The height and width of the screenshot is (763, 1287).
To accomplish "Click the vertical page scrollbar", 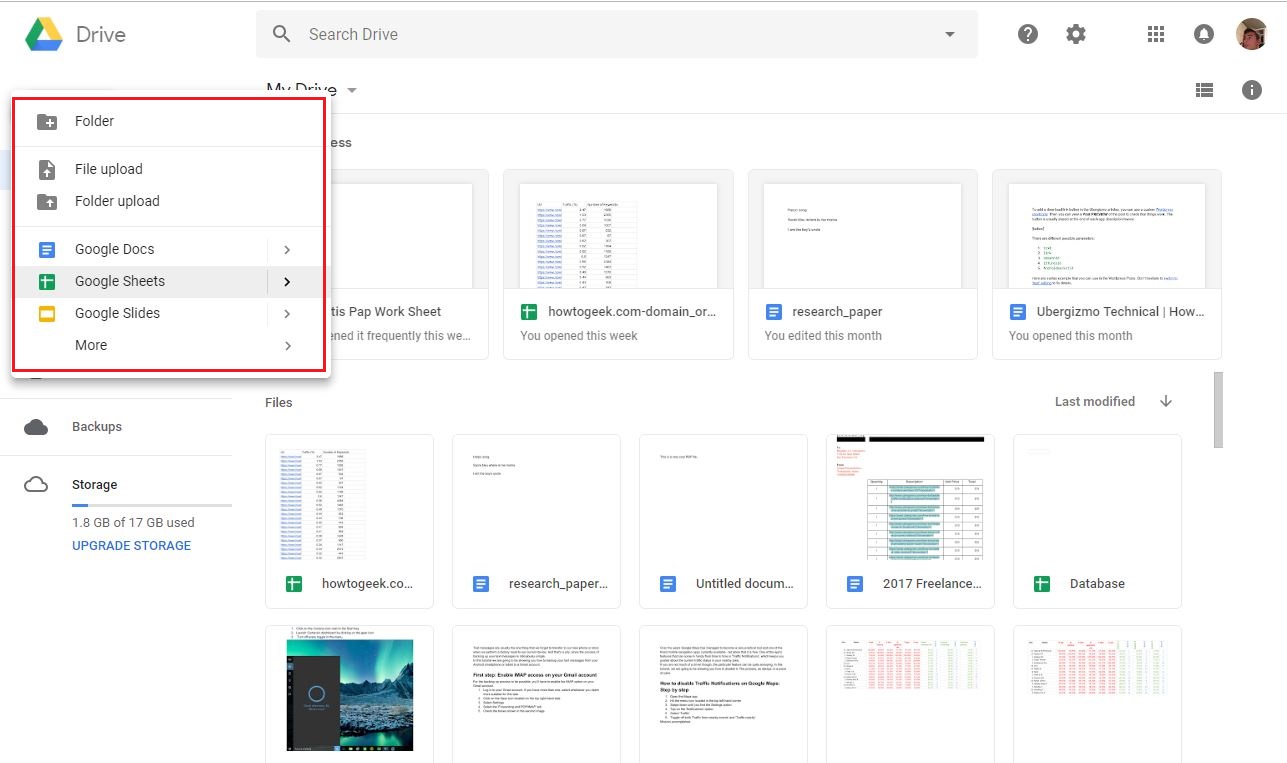I will [x=1218, y=410].
